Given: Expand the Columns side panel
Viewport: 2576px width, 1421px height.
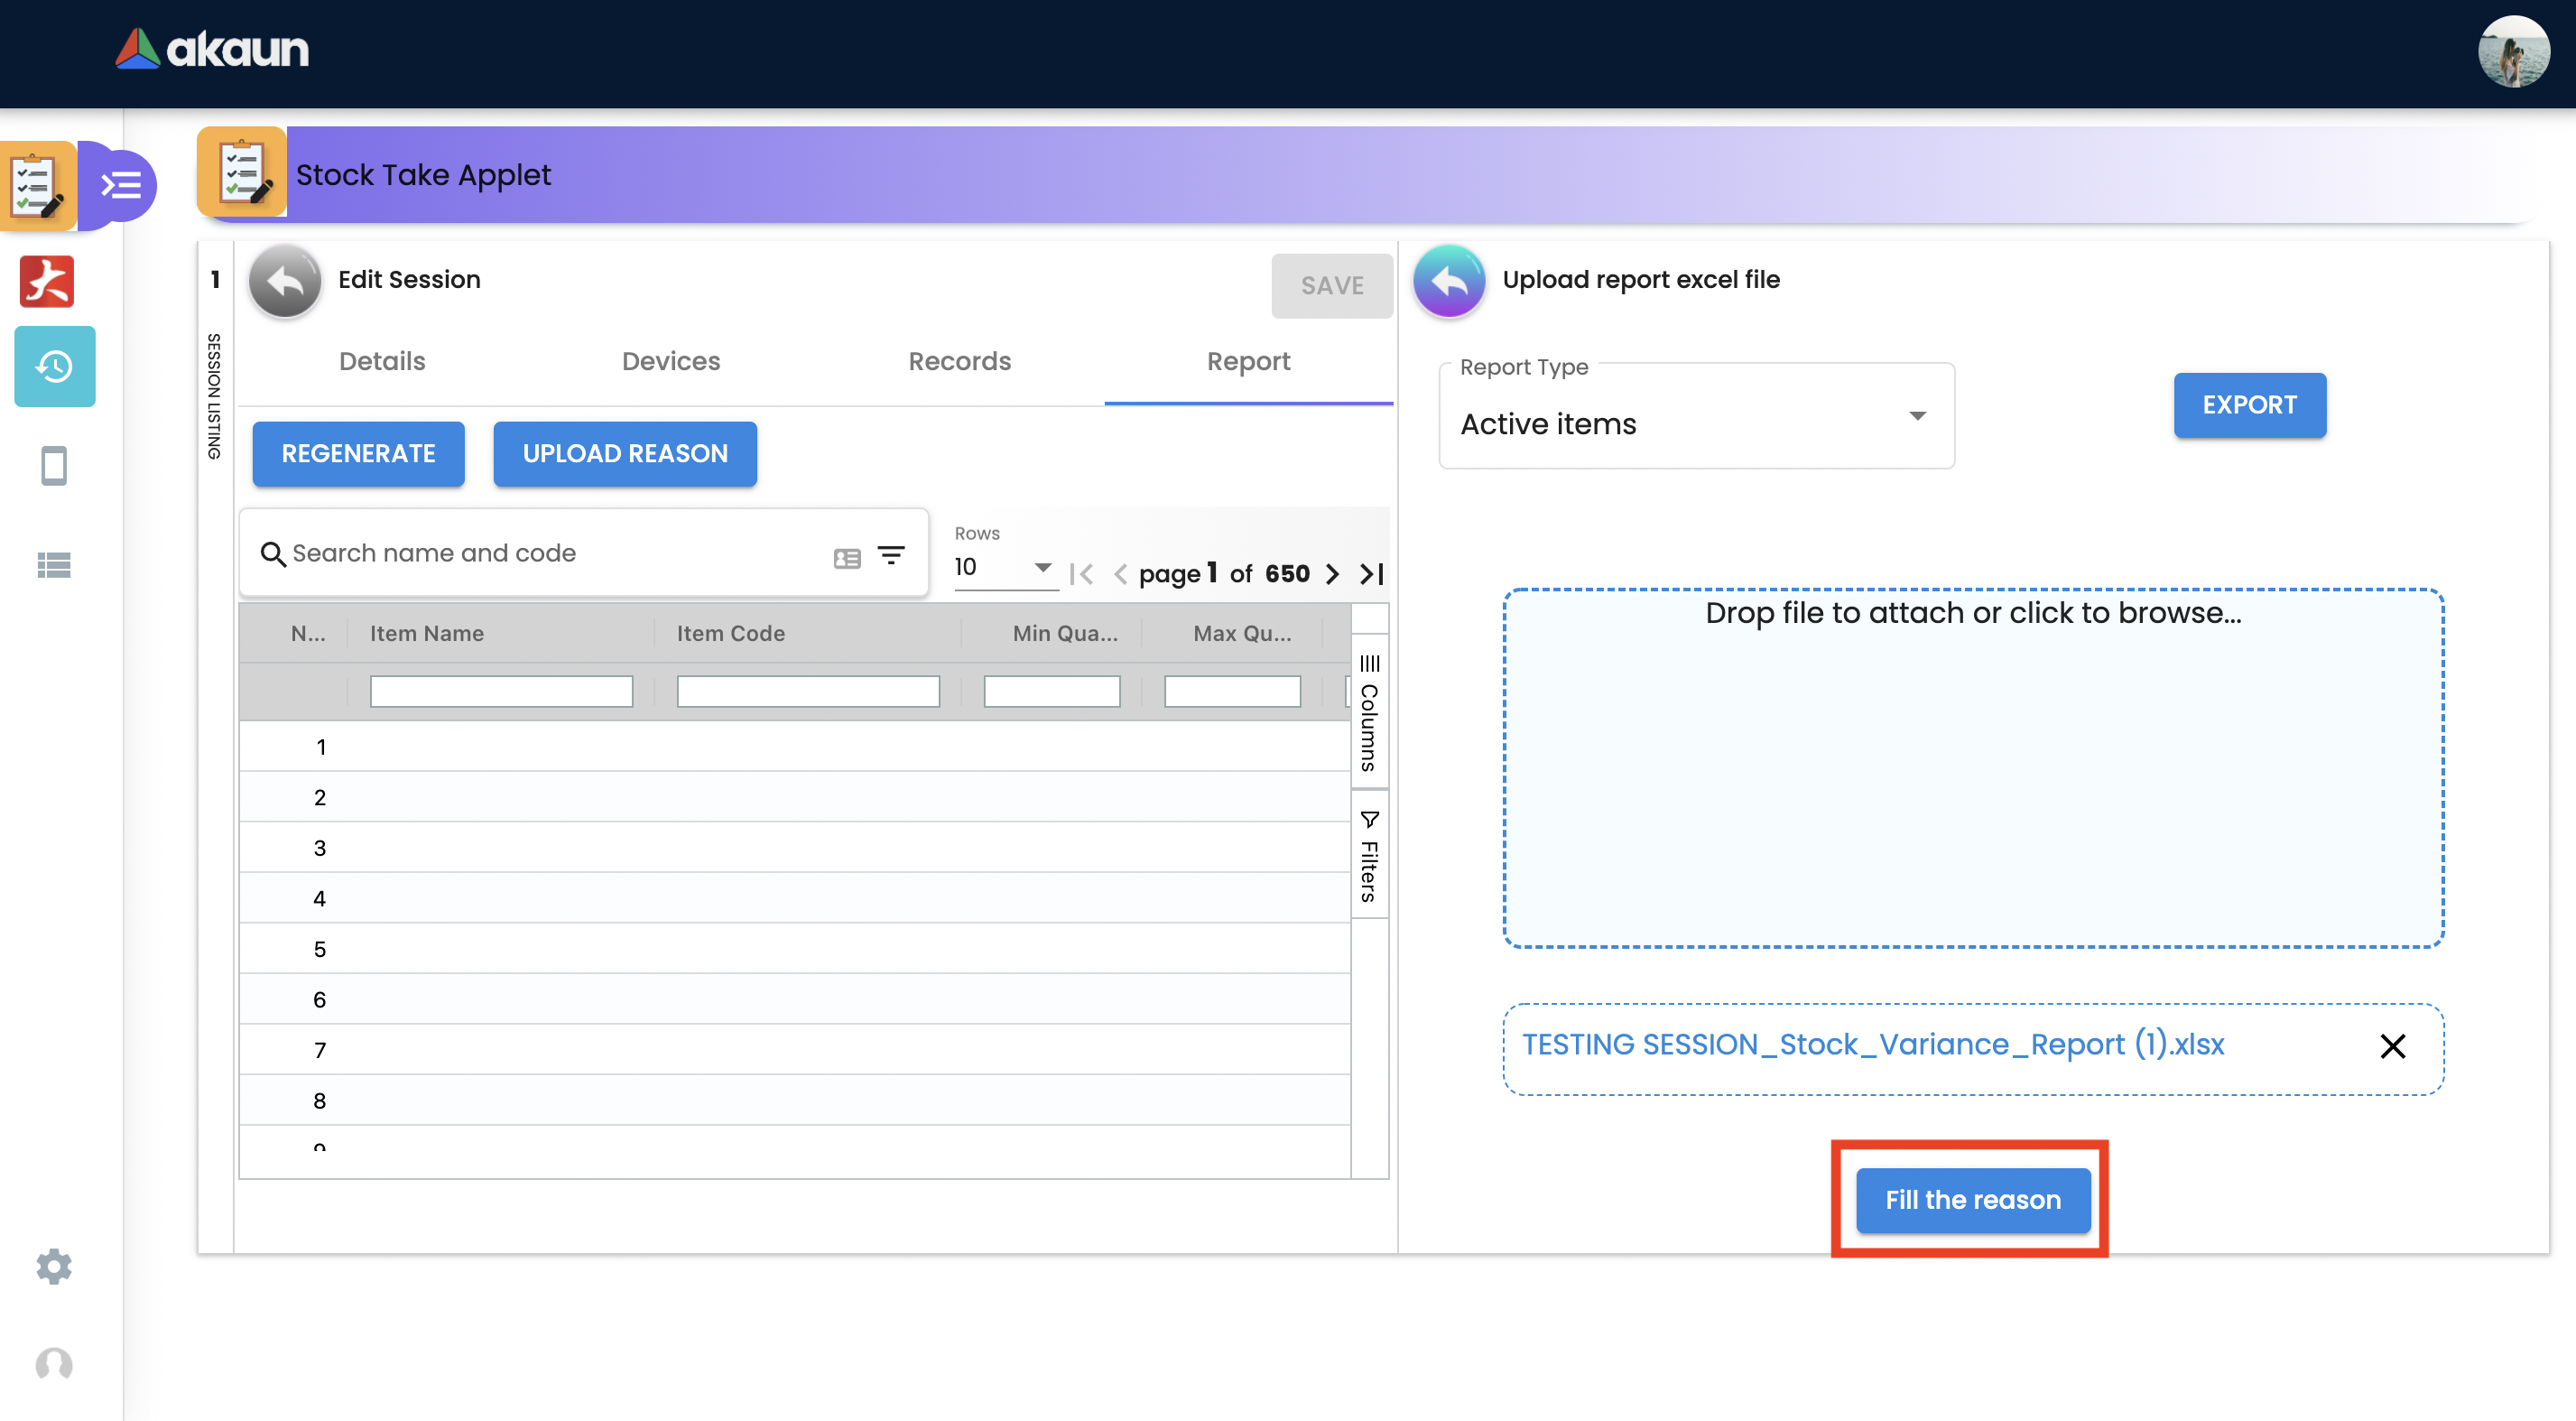Looking at the screenshot, I should (1369, 712).
